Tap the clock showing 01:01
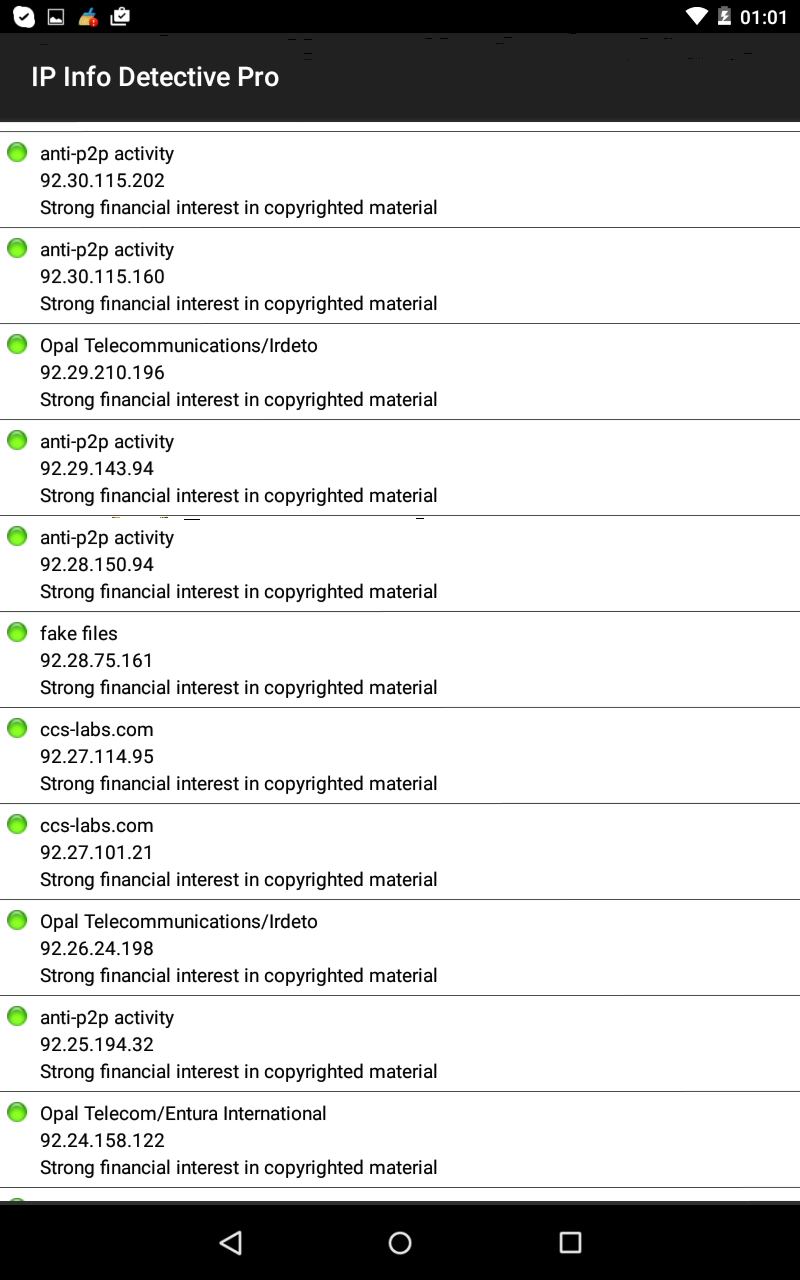 click(764, 17)
